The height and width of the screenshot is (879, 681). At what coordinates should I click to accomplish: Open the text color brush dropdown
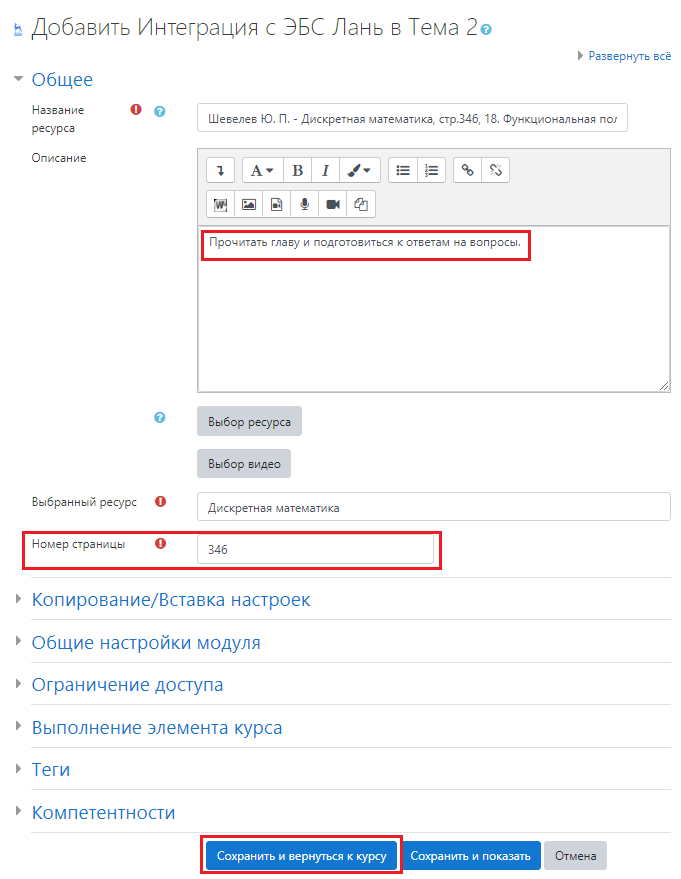coord(359,170)
